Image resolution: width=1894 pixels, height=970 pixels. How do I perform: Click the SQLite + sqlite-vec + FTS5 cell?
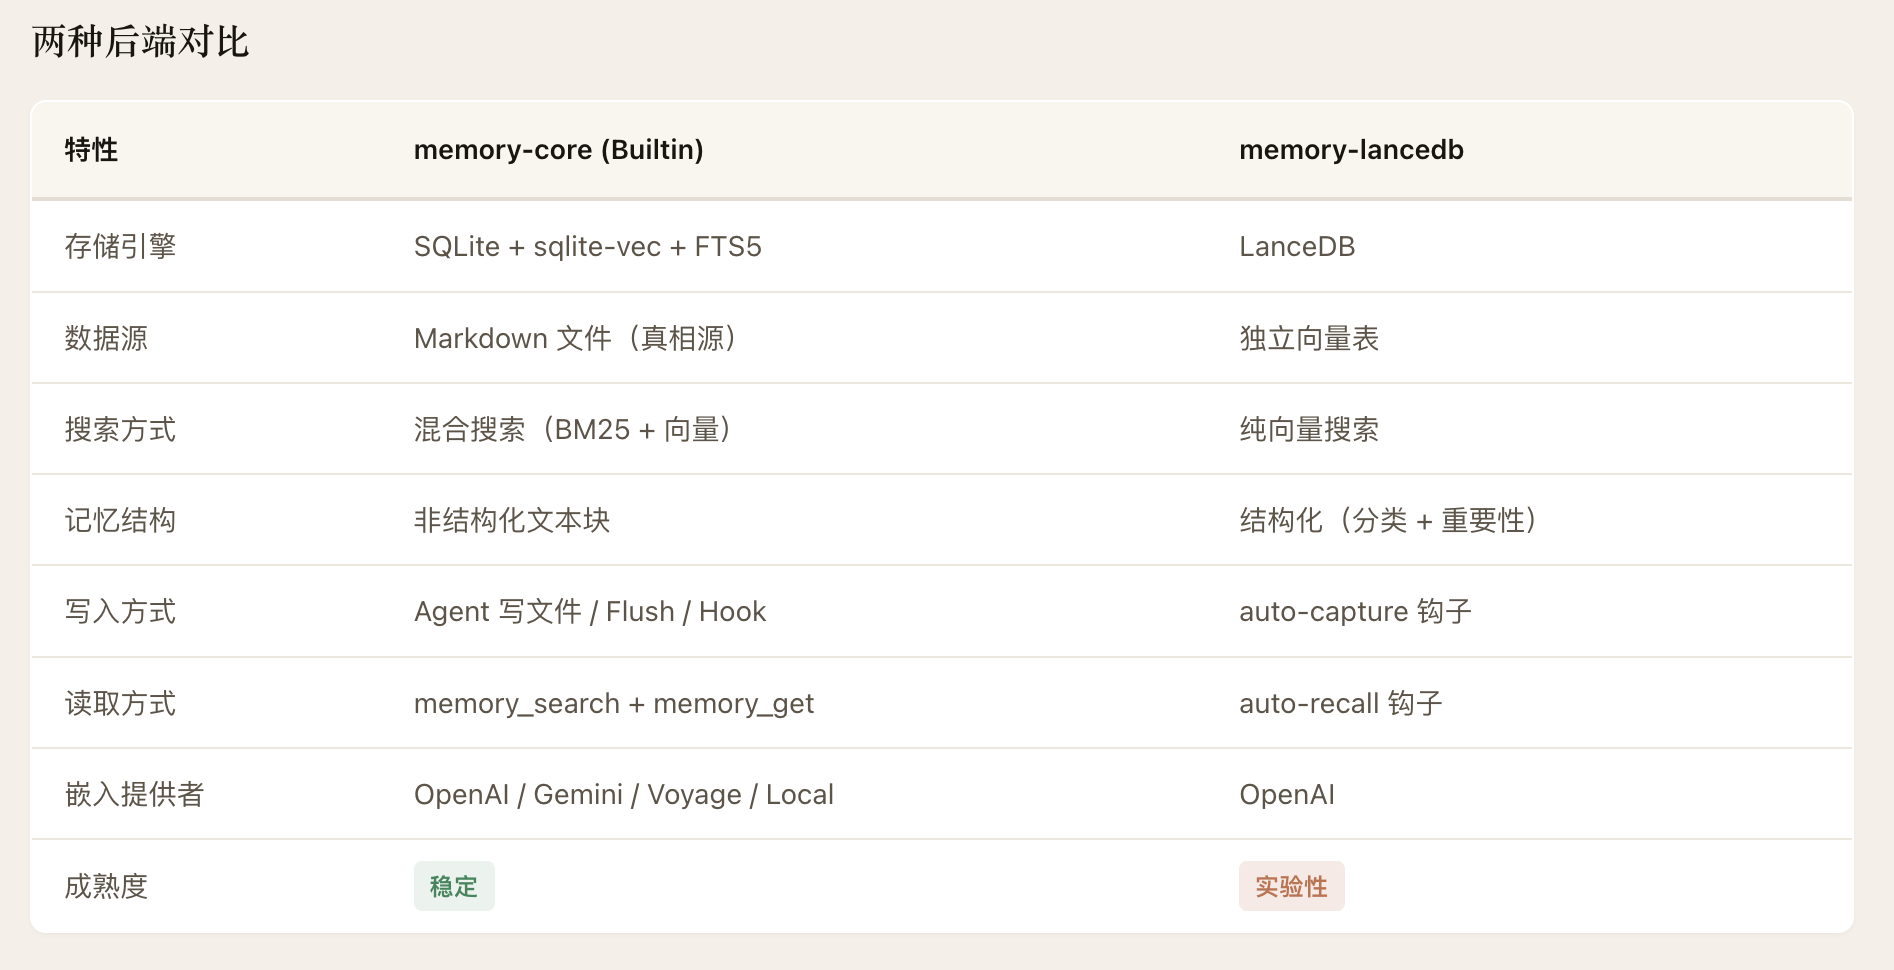pyautogui.click(x=587, y=247)
